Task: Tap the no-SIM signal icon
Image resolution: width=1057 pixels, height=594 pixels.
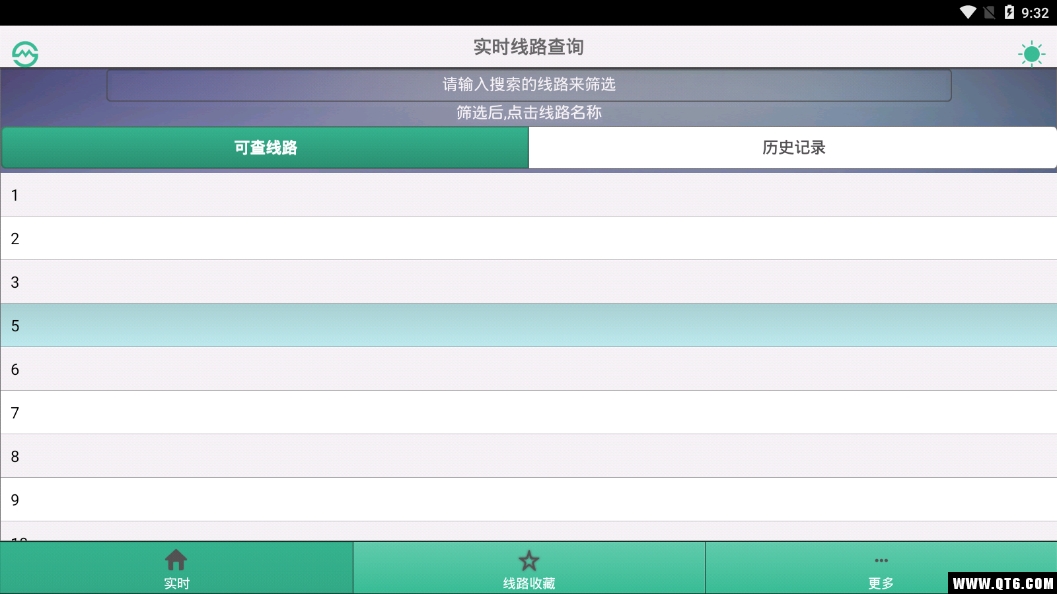Action: click(x=989, y=12)
